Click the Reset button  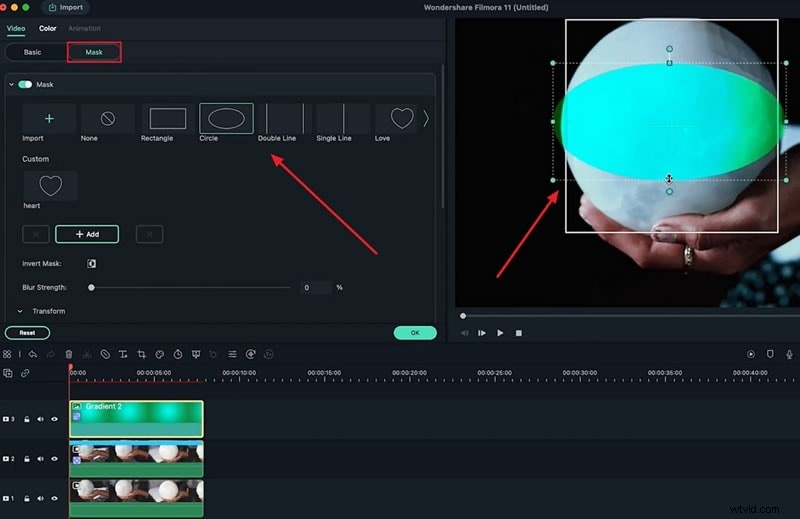pos(28,333)
